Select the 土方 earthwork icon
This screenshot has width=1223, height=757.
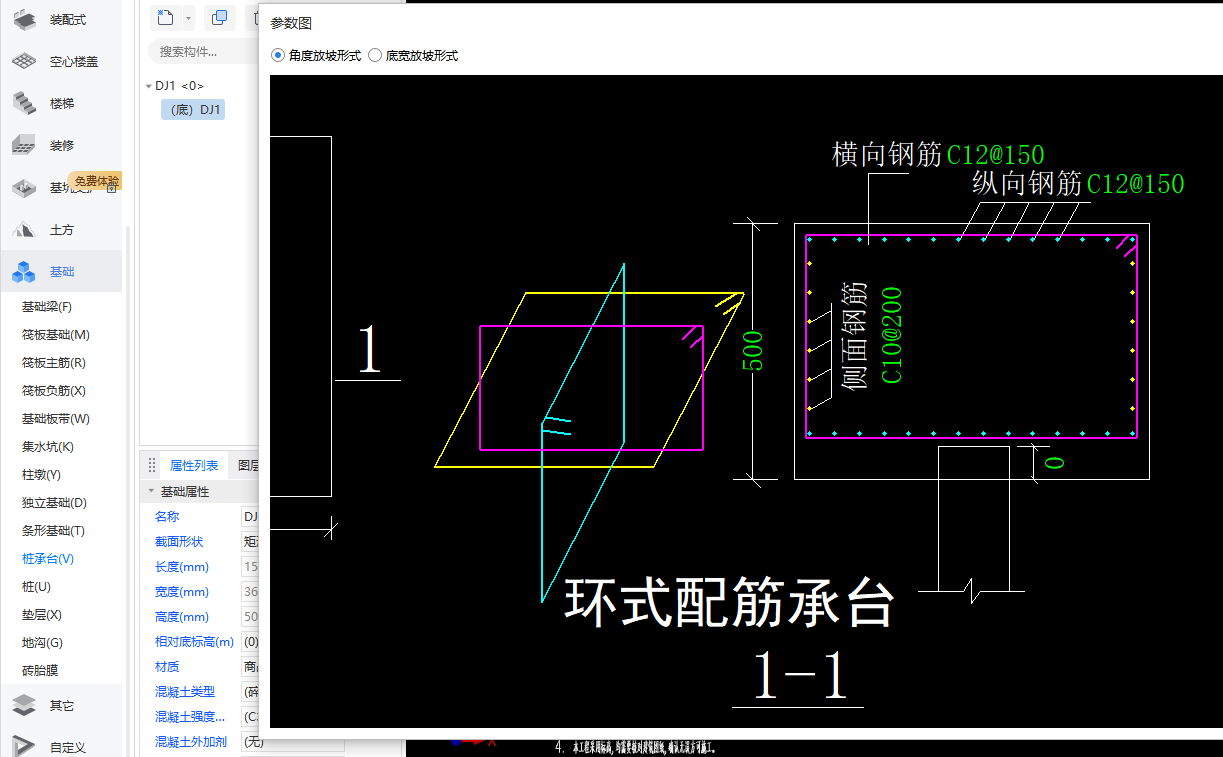[x=24, y=230]
